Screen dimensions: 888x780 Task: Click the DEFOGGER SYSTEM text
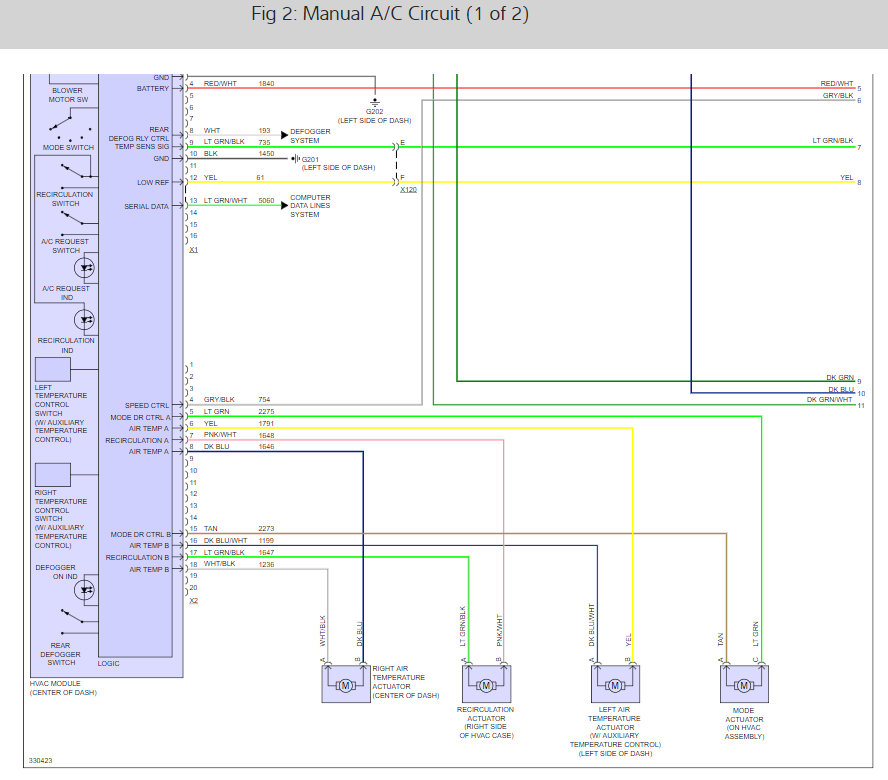tap(310, 136)
